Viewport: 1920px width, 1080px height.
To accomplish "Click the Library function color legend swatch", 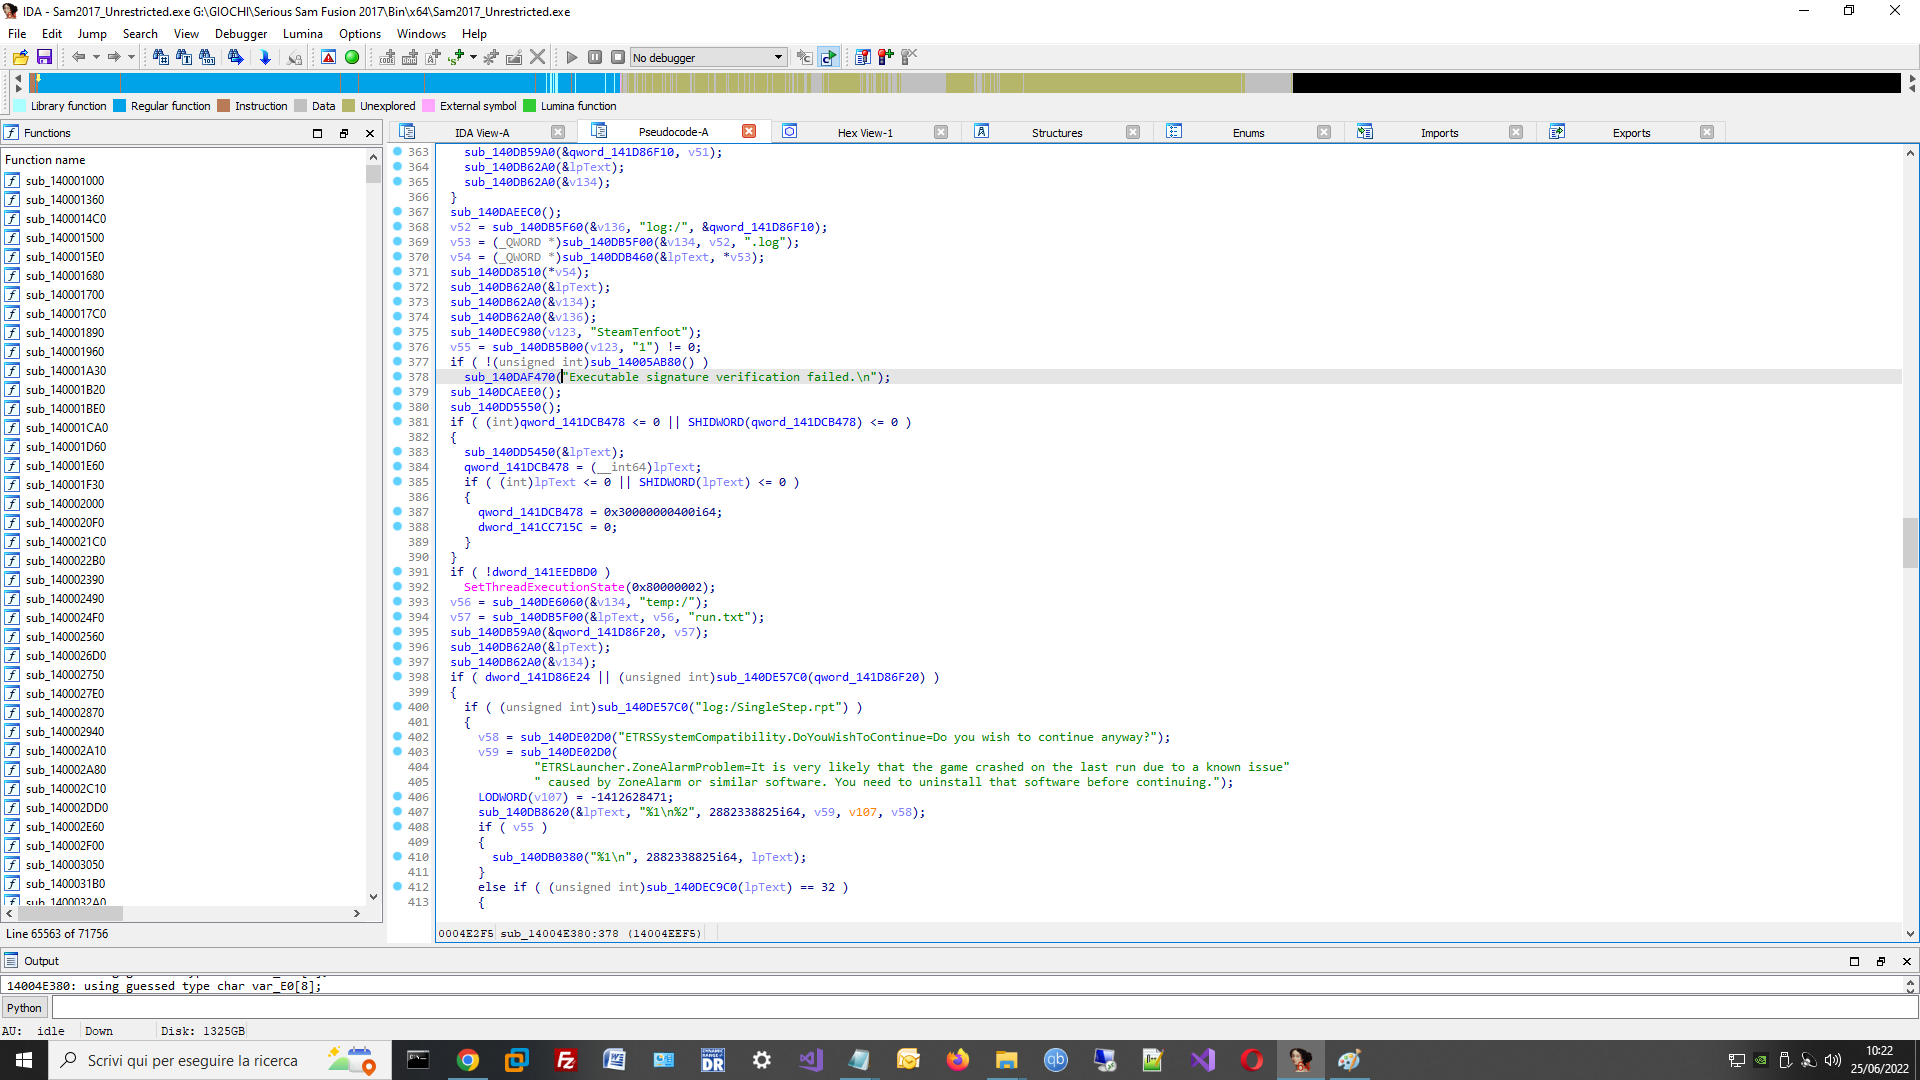I will (20, 106).
